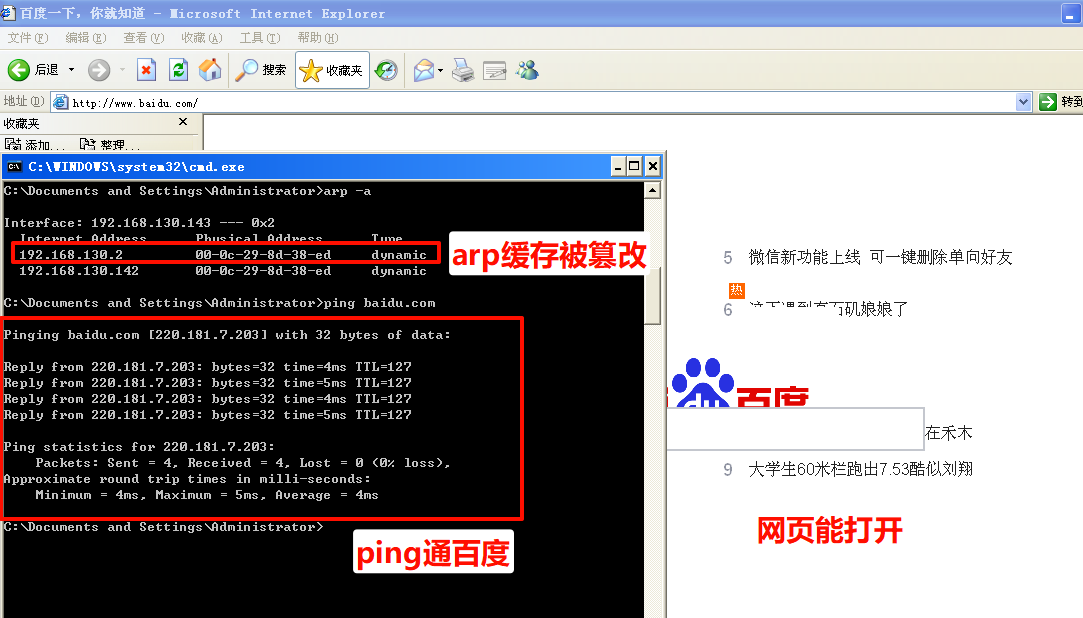
Task: Minimize the cmd.exe window
Action: click(x=618, y=166)
